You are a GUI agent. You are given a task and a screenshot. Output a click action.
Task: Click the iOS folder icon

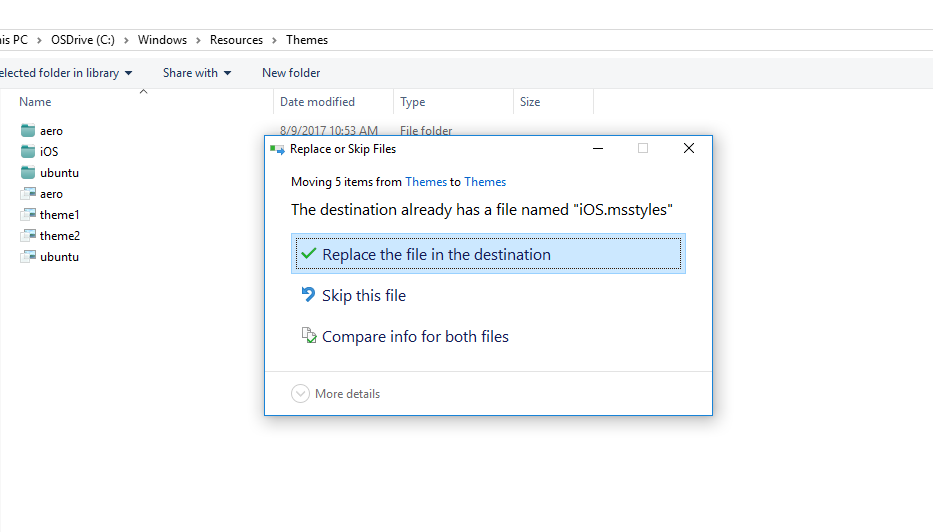pyautogui.click(x=27, y=152)
